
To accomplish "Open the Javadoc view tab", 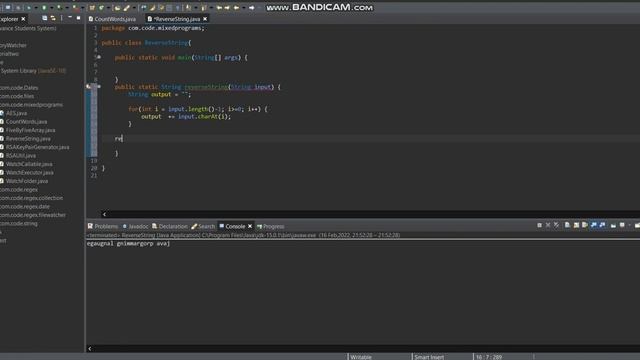I will click(x=136, y=226).
